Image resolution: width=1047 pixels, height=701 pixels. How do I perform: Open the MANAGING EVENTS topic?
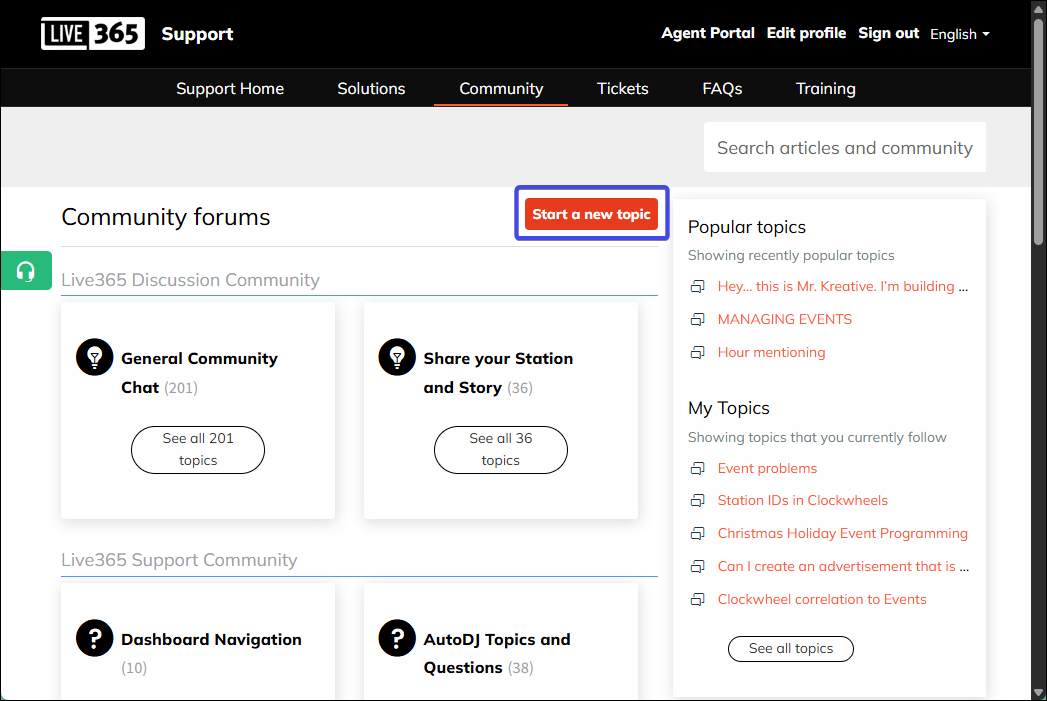785,319
